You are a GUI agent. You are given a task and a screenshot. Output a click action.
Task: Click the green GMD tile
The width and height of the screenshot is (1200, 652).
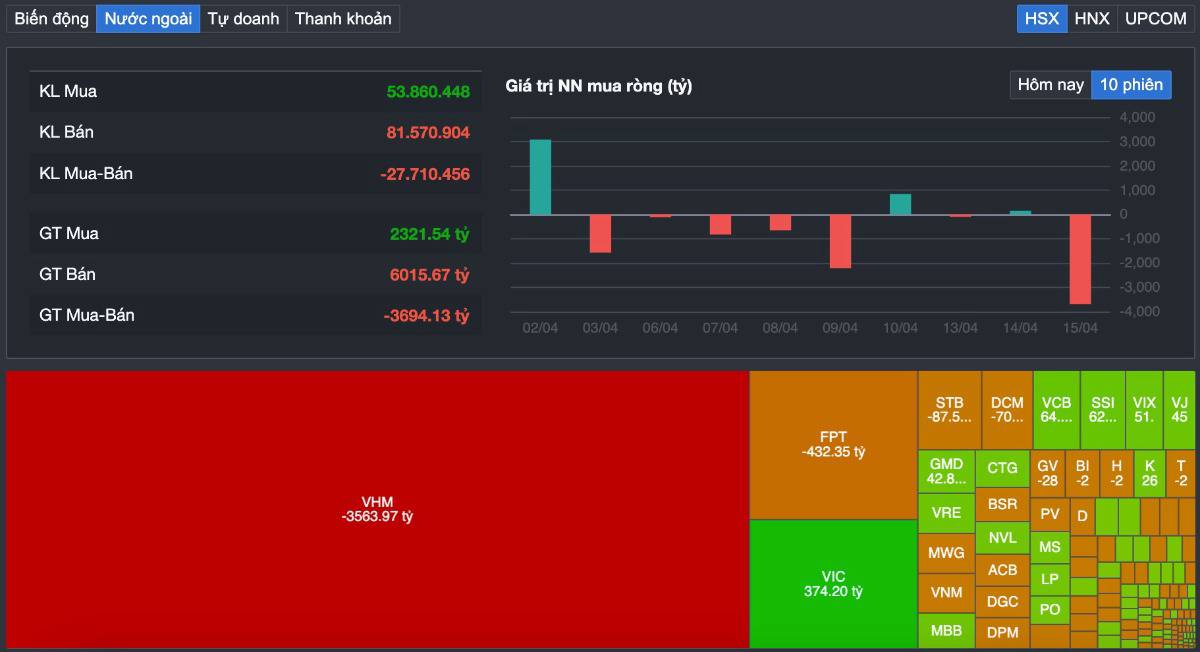945,470
